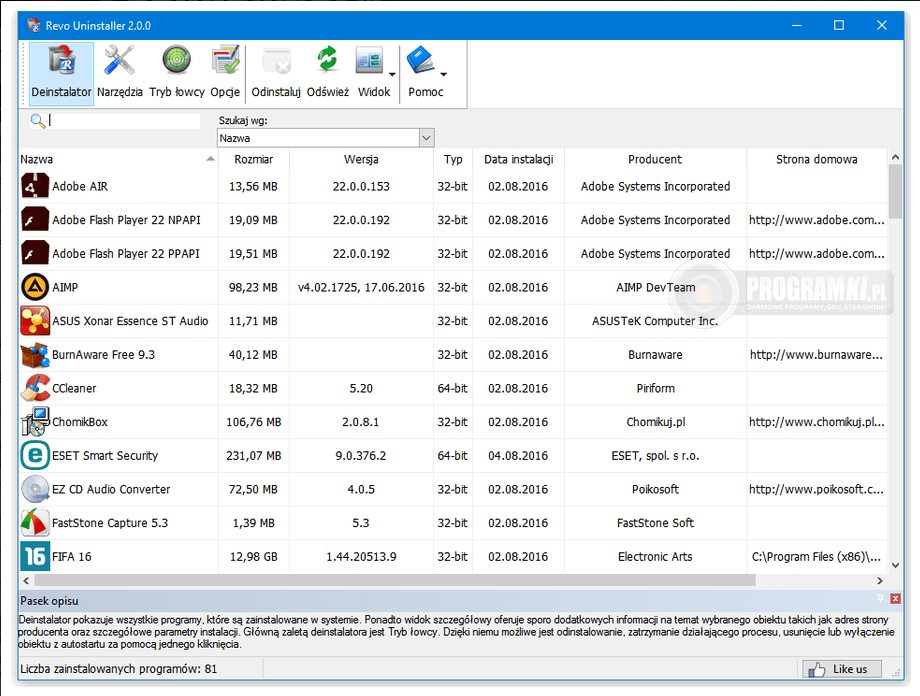Pin the Pasek opisu panel
This screenshot has height=696, width=920.
point(880,599)
